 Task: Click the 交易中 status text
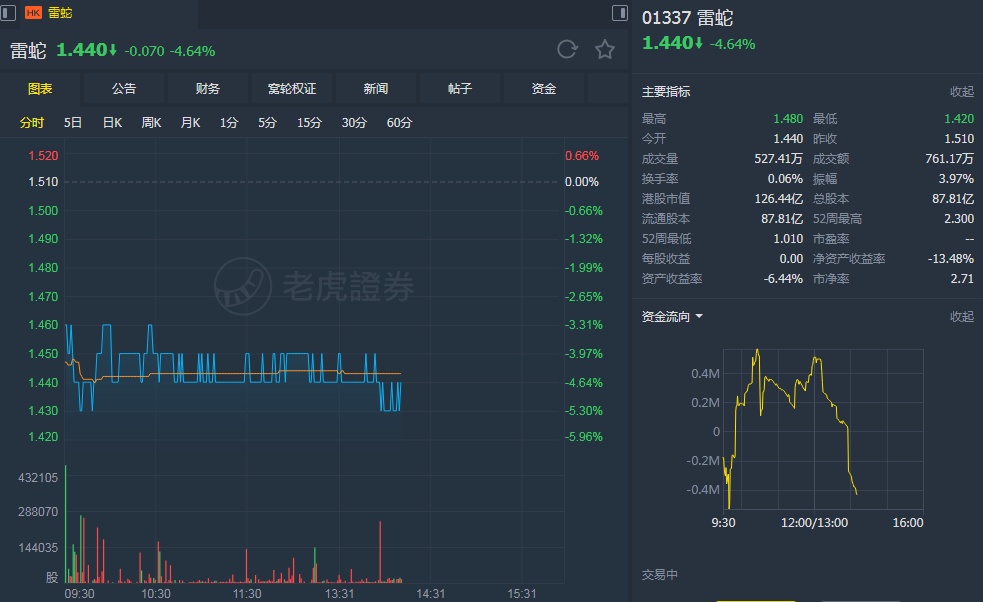660,574
